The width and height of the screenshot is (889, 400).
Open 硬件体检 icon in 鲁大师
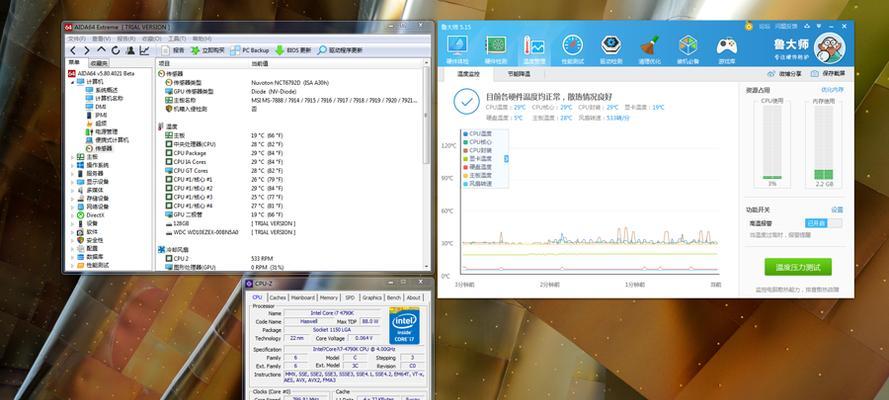click(457, 50)
